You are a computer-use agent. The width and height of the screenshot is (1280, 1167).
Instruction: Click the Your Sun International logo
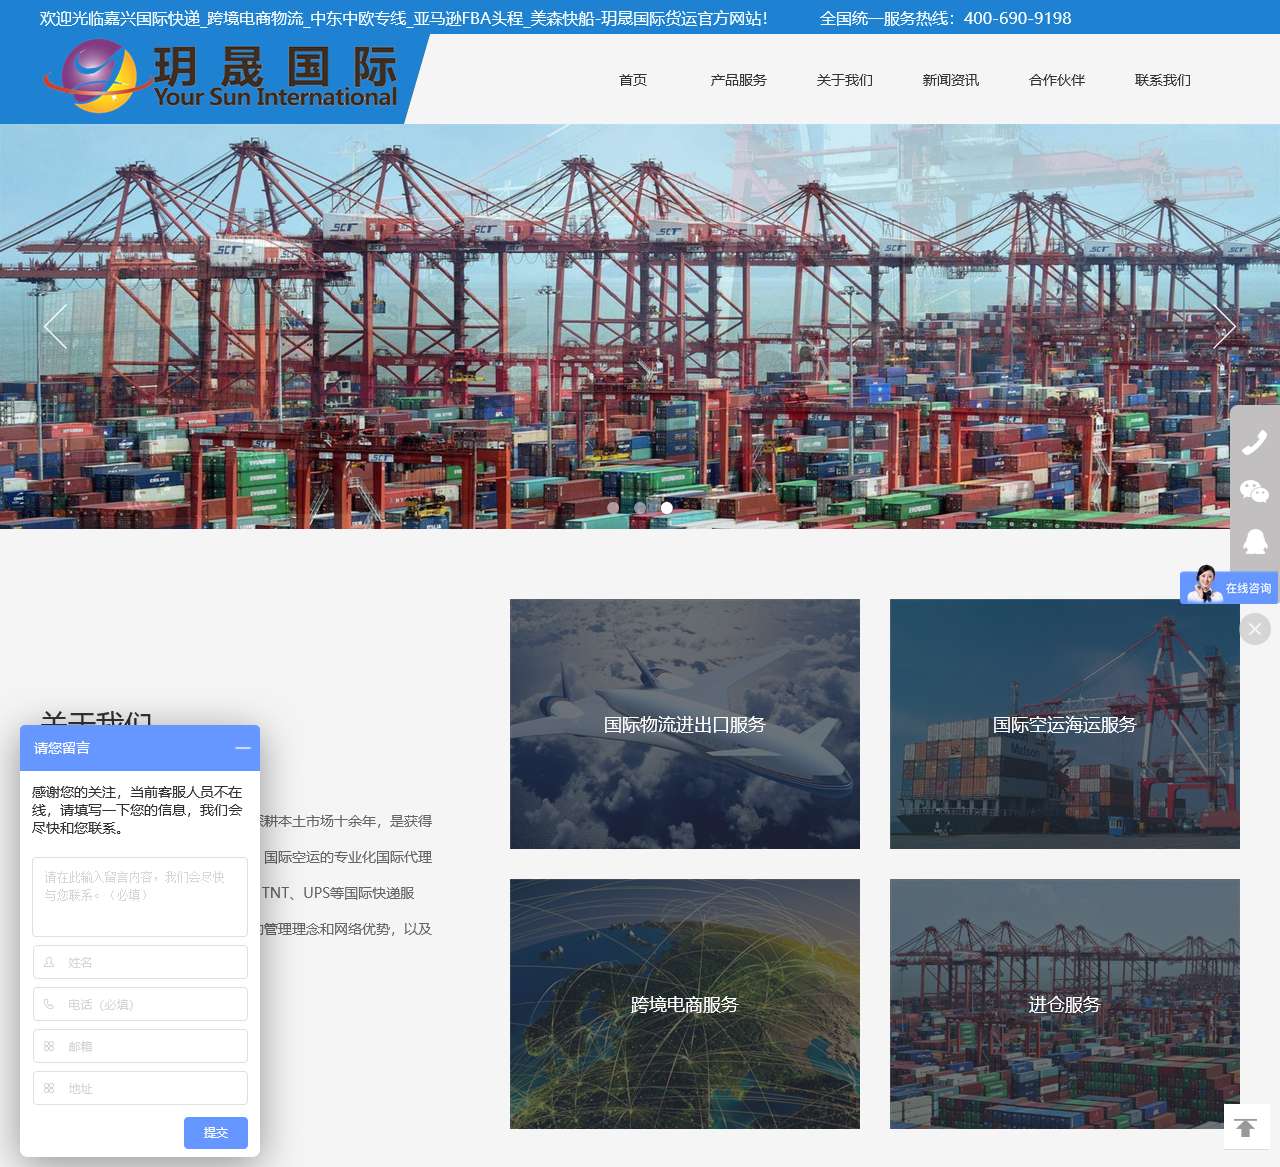[220, 77]
